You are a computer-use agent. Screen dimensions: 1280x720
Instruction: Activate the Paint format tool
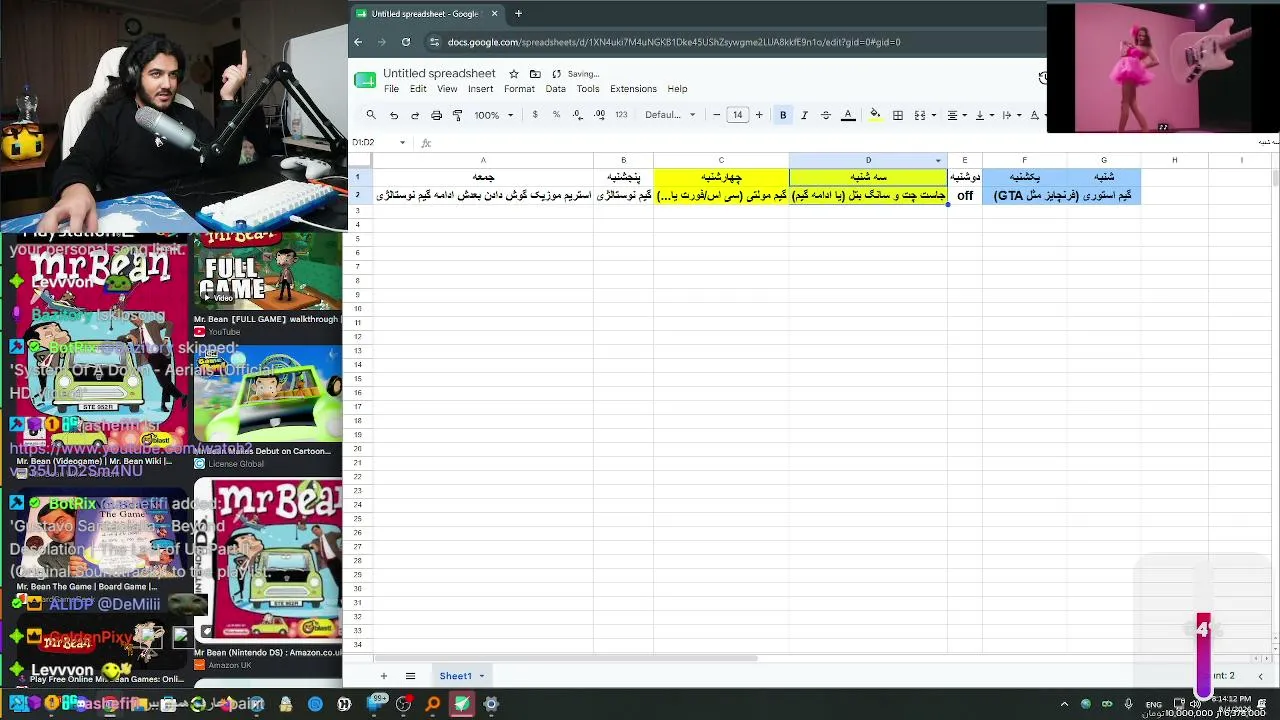pos(457,115)
